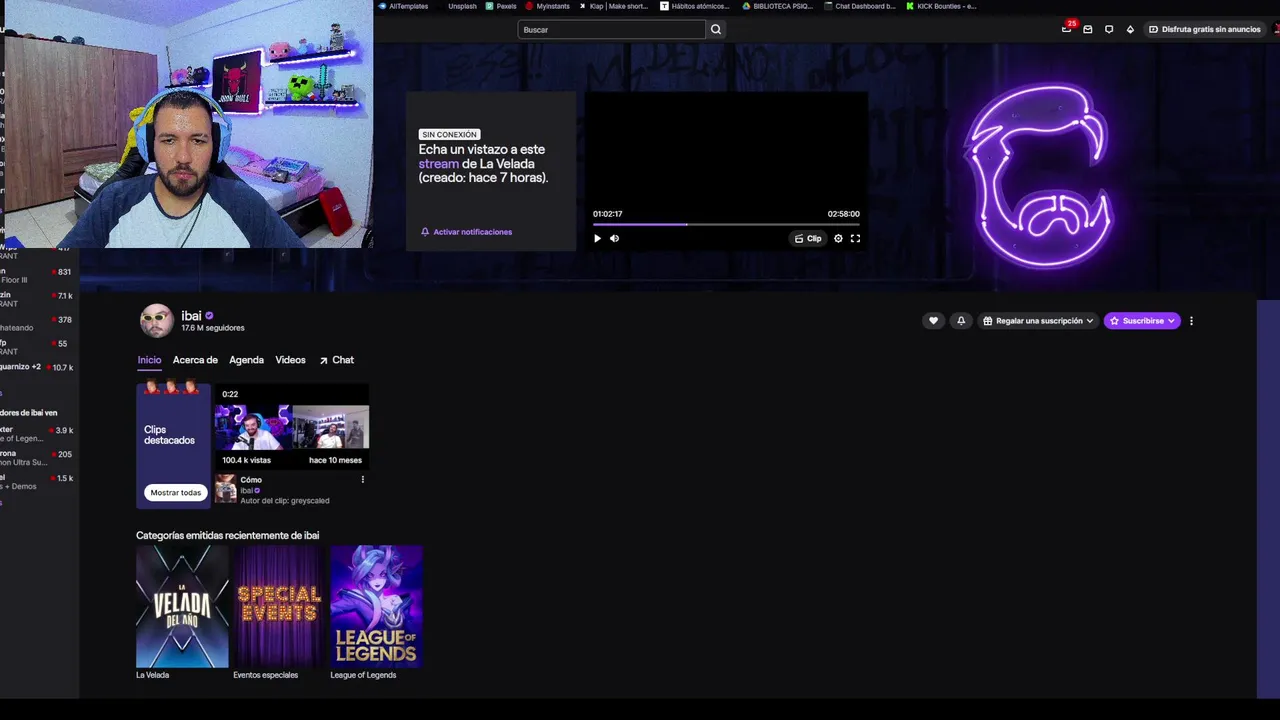1280x720 pixels.
Task: Select sidebar channel with 205 viewers
Action: coord(37,458)
